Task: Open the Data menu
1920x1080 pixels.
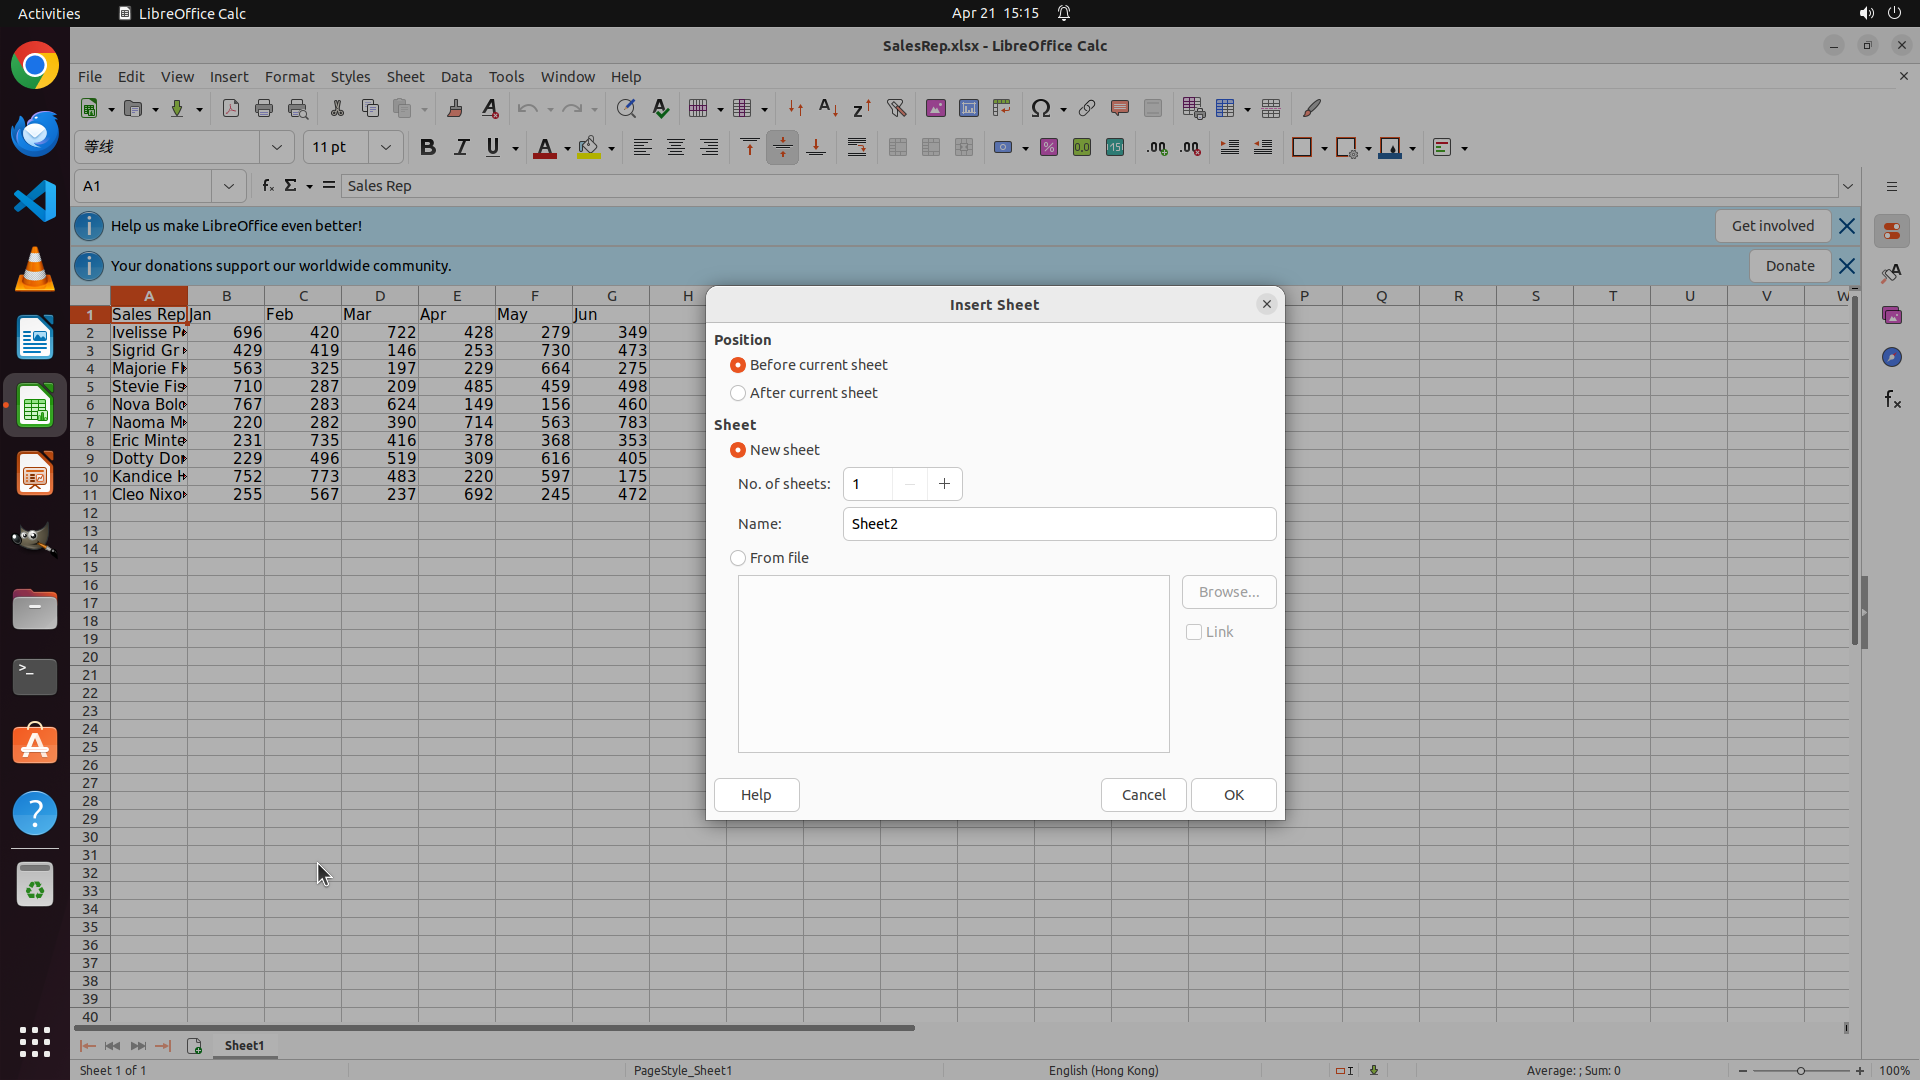Action: pos(456,77)
